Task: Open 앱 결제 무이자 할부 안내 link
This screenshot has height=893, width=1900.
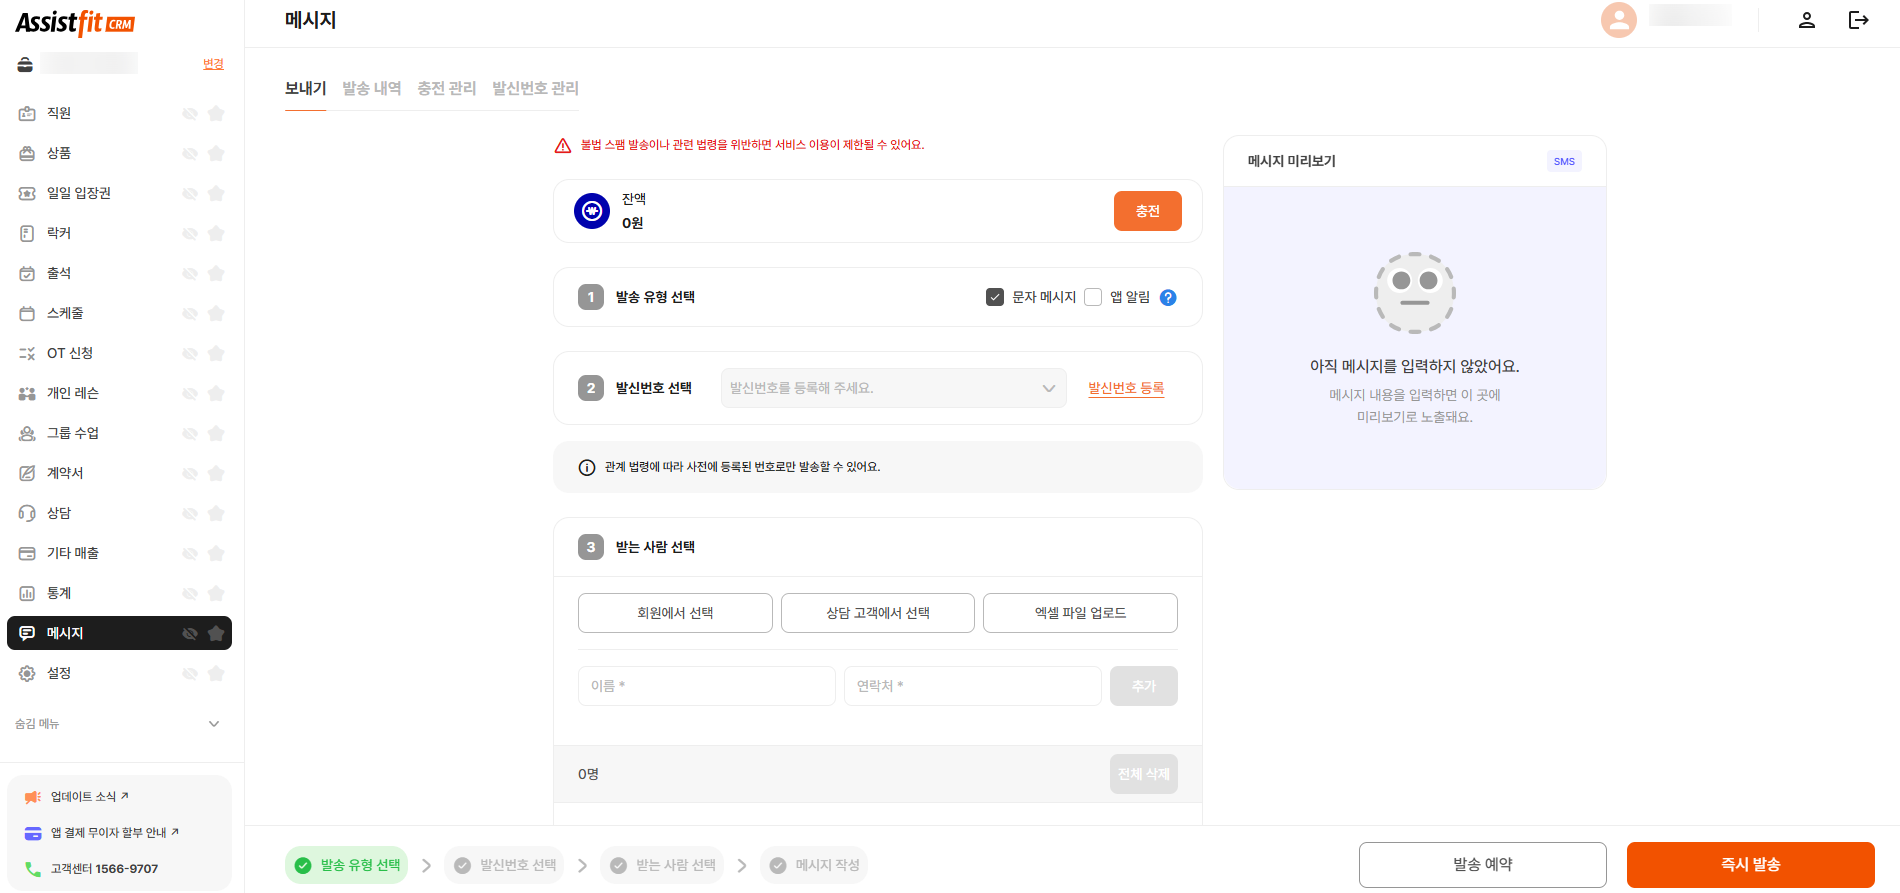Action: click(101, 833)
